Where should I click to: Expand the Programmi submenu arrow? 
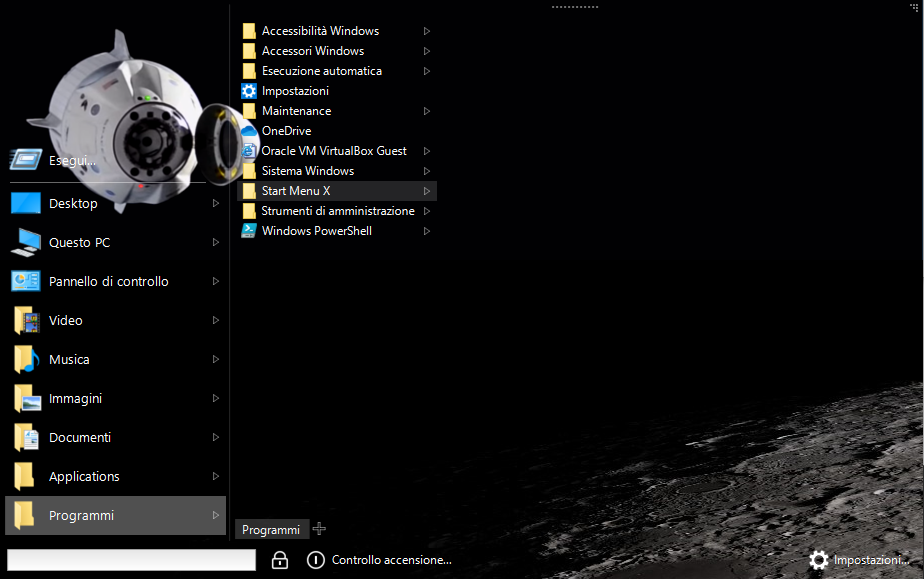point(216,515)
